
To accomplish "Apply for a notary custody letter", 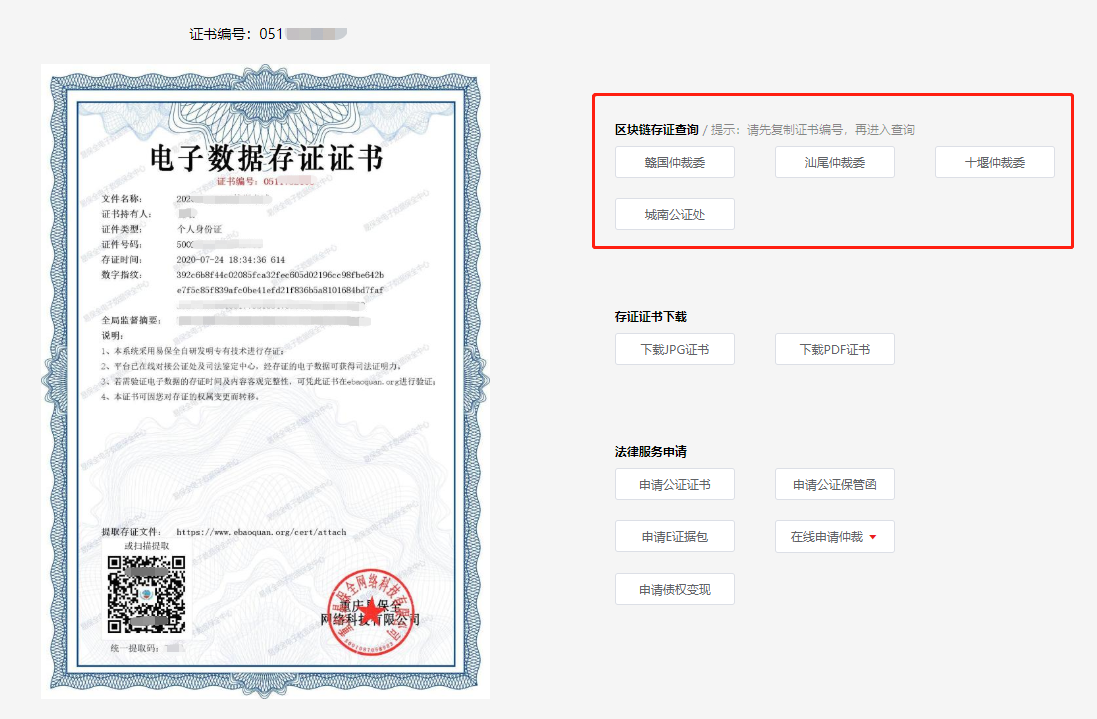I will point(834,483).
